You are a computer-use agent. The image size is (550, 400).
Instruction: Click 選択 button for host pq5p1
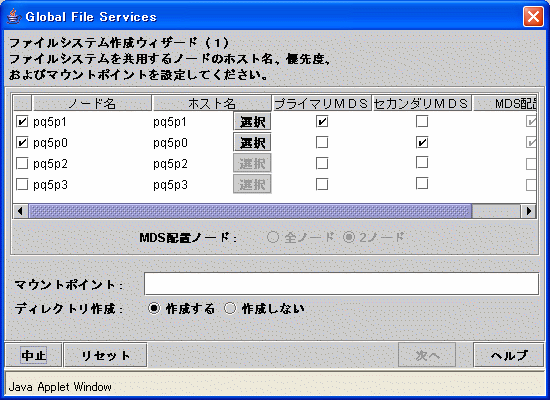click(x=252, y=122)
